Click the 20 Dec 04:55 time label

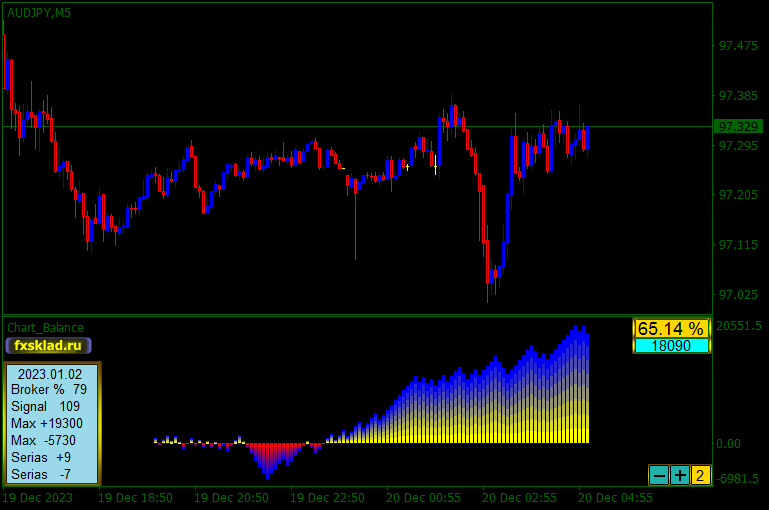[615, 498]
